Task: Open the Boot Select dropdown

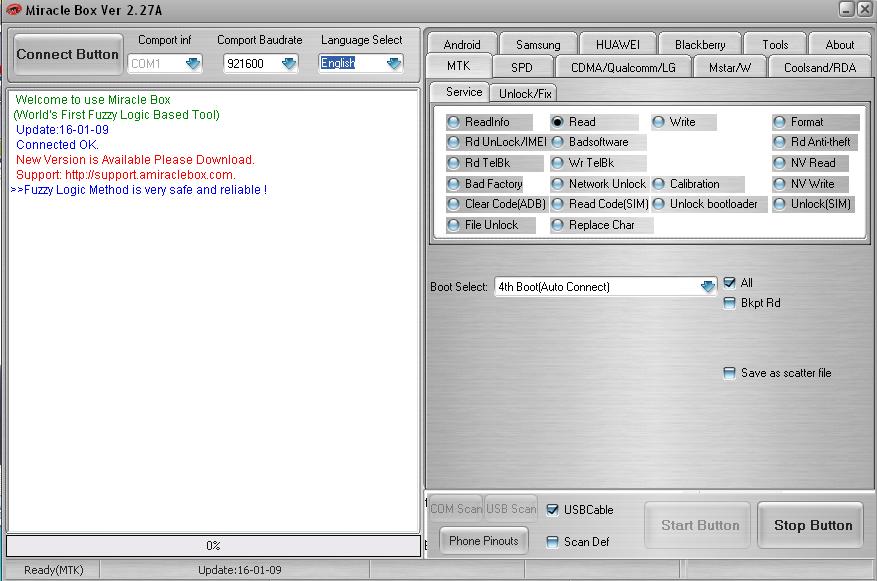Action: coord(708,286)
